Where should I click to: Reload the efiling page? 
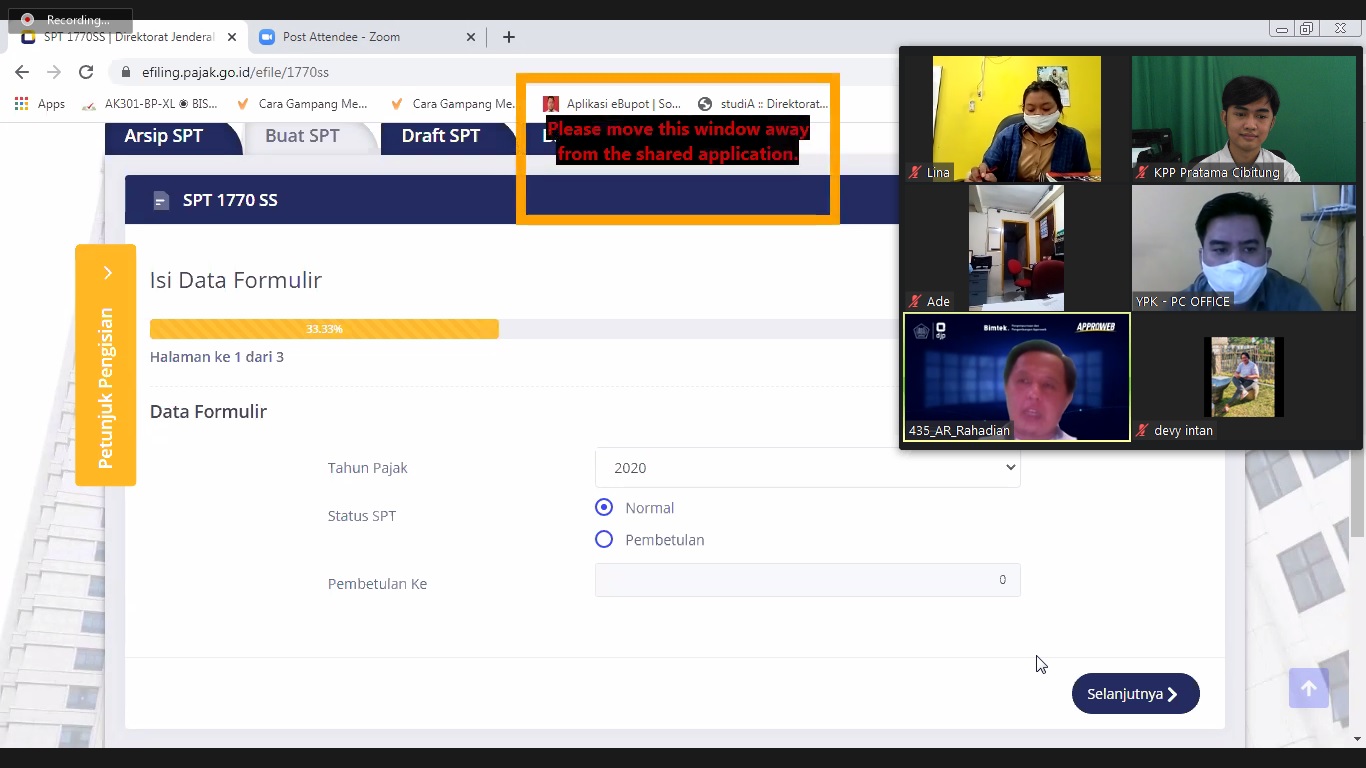(x=86, y=72)
